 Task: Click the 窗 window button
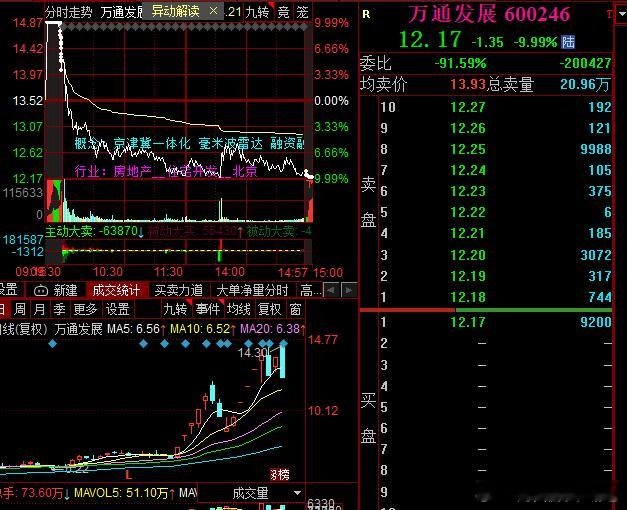pos(296,309)
